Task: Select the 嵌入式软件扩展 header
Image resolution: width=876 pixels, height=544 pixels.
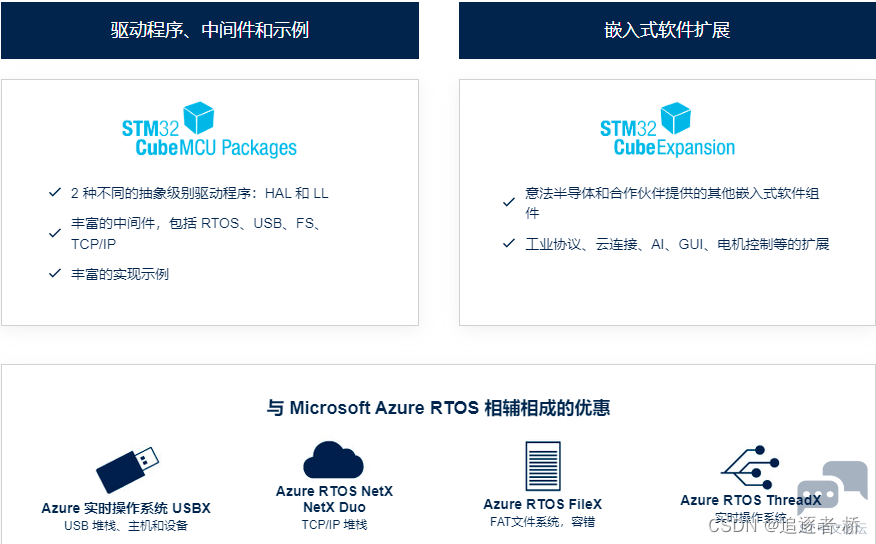Action: point(667,30)
